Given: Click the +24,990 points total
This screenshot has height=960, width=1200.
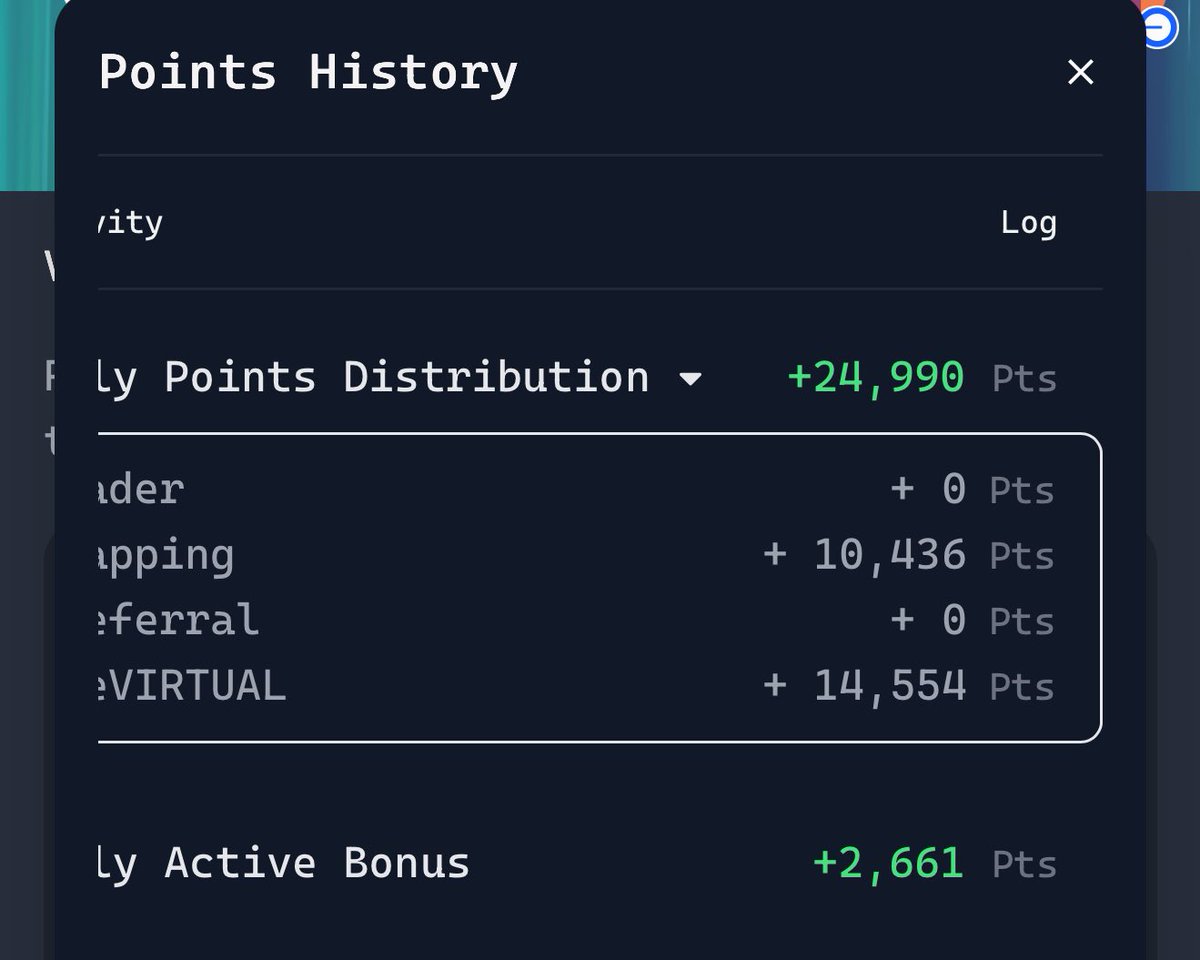Looking at the screenshot, I should click(875, 377).
